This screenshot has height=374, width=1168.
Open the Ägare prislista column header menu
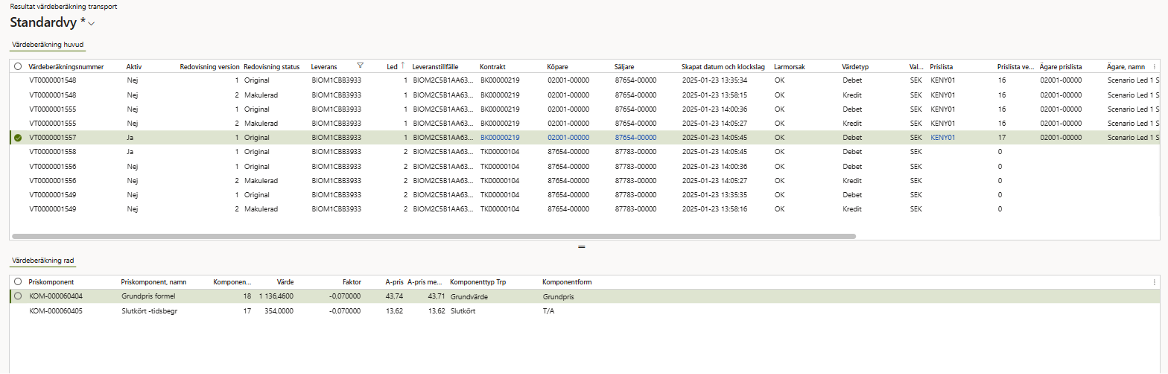point(1061,66)
